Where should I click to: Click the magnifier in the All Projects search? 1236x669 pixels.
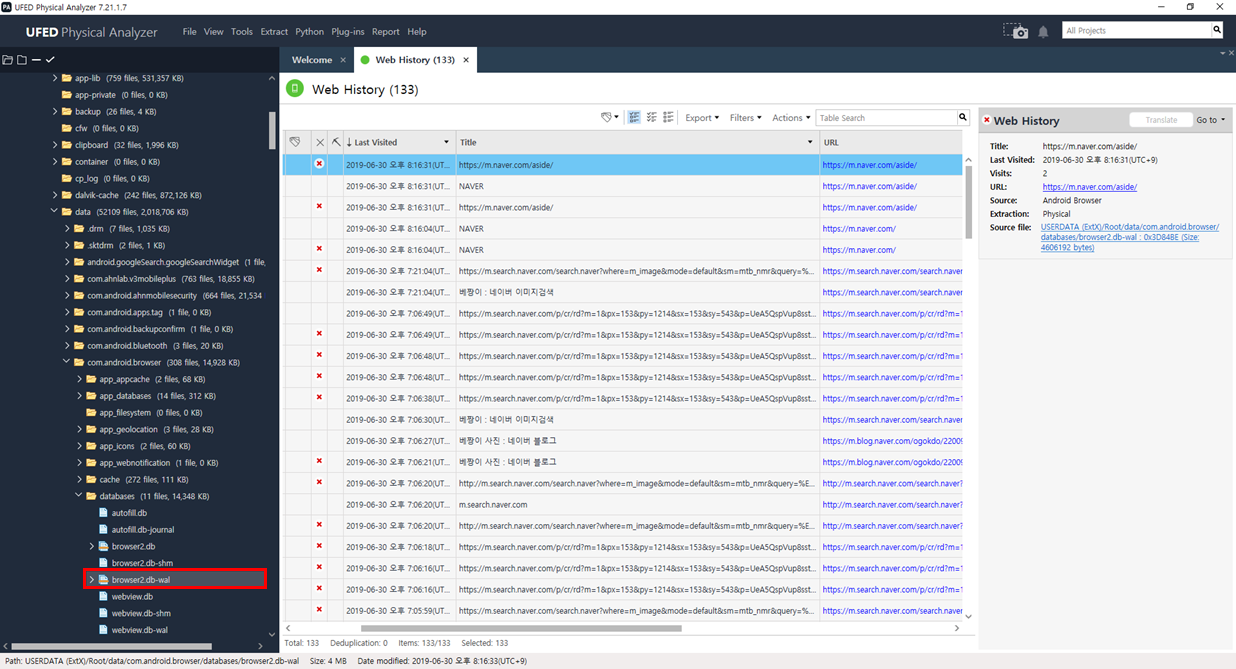1217,30
